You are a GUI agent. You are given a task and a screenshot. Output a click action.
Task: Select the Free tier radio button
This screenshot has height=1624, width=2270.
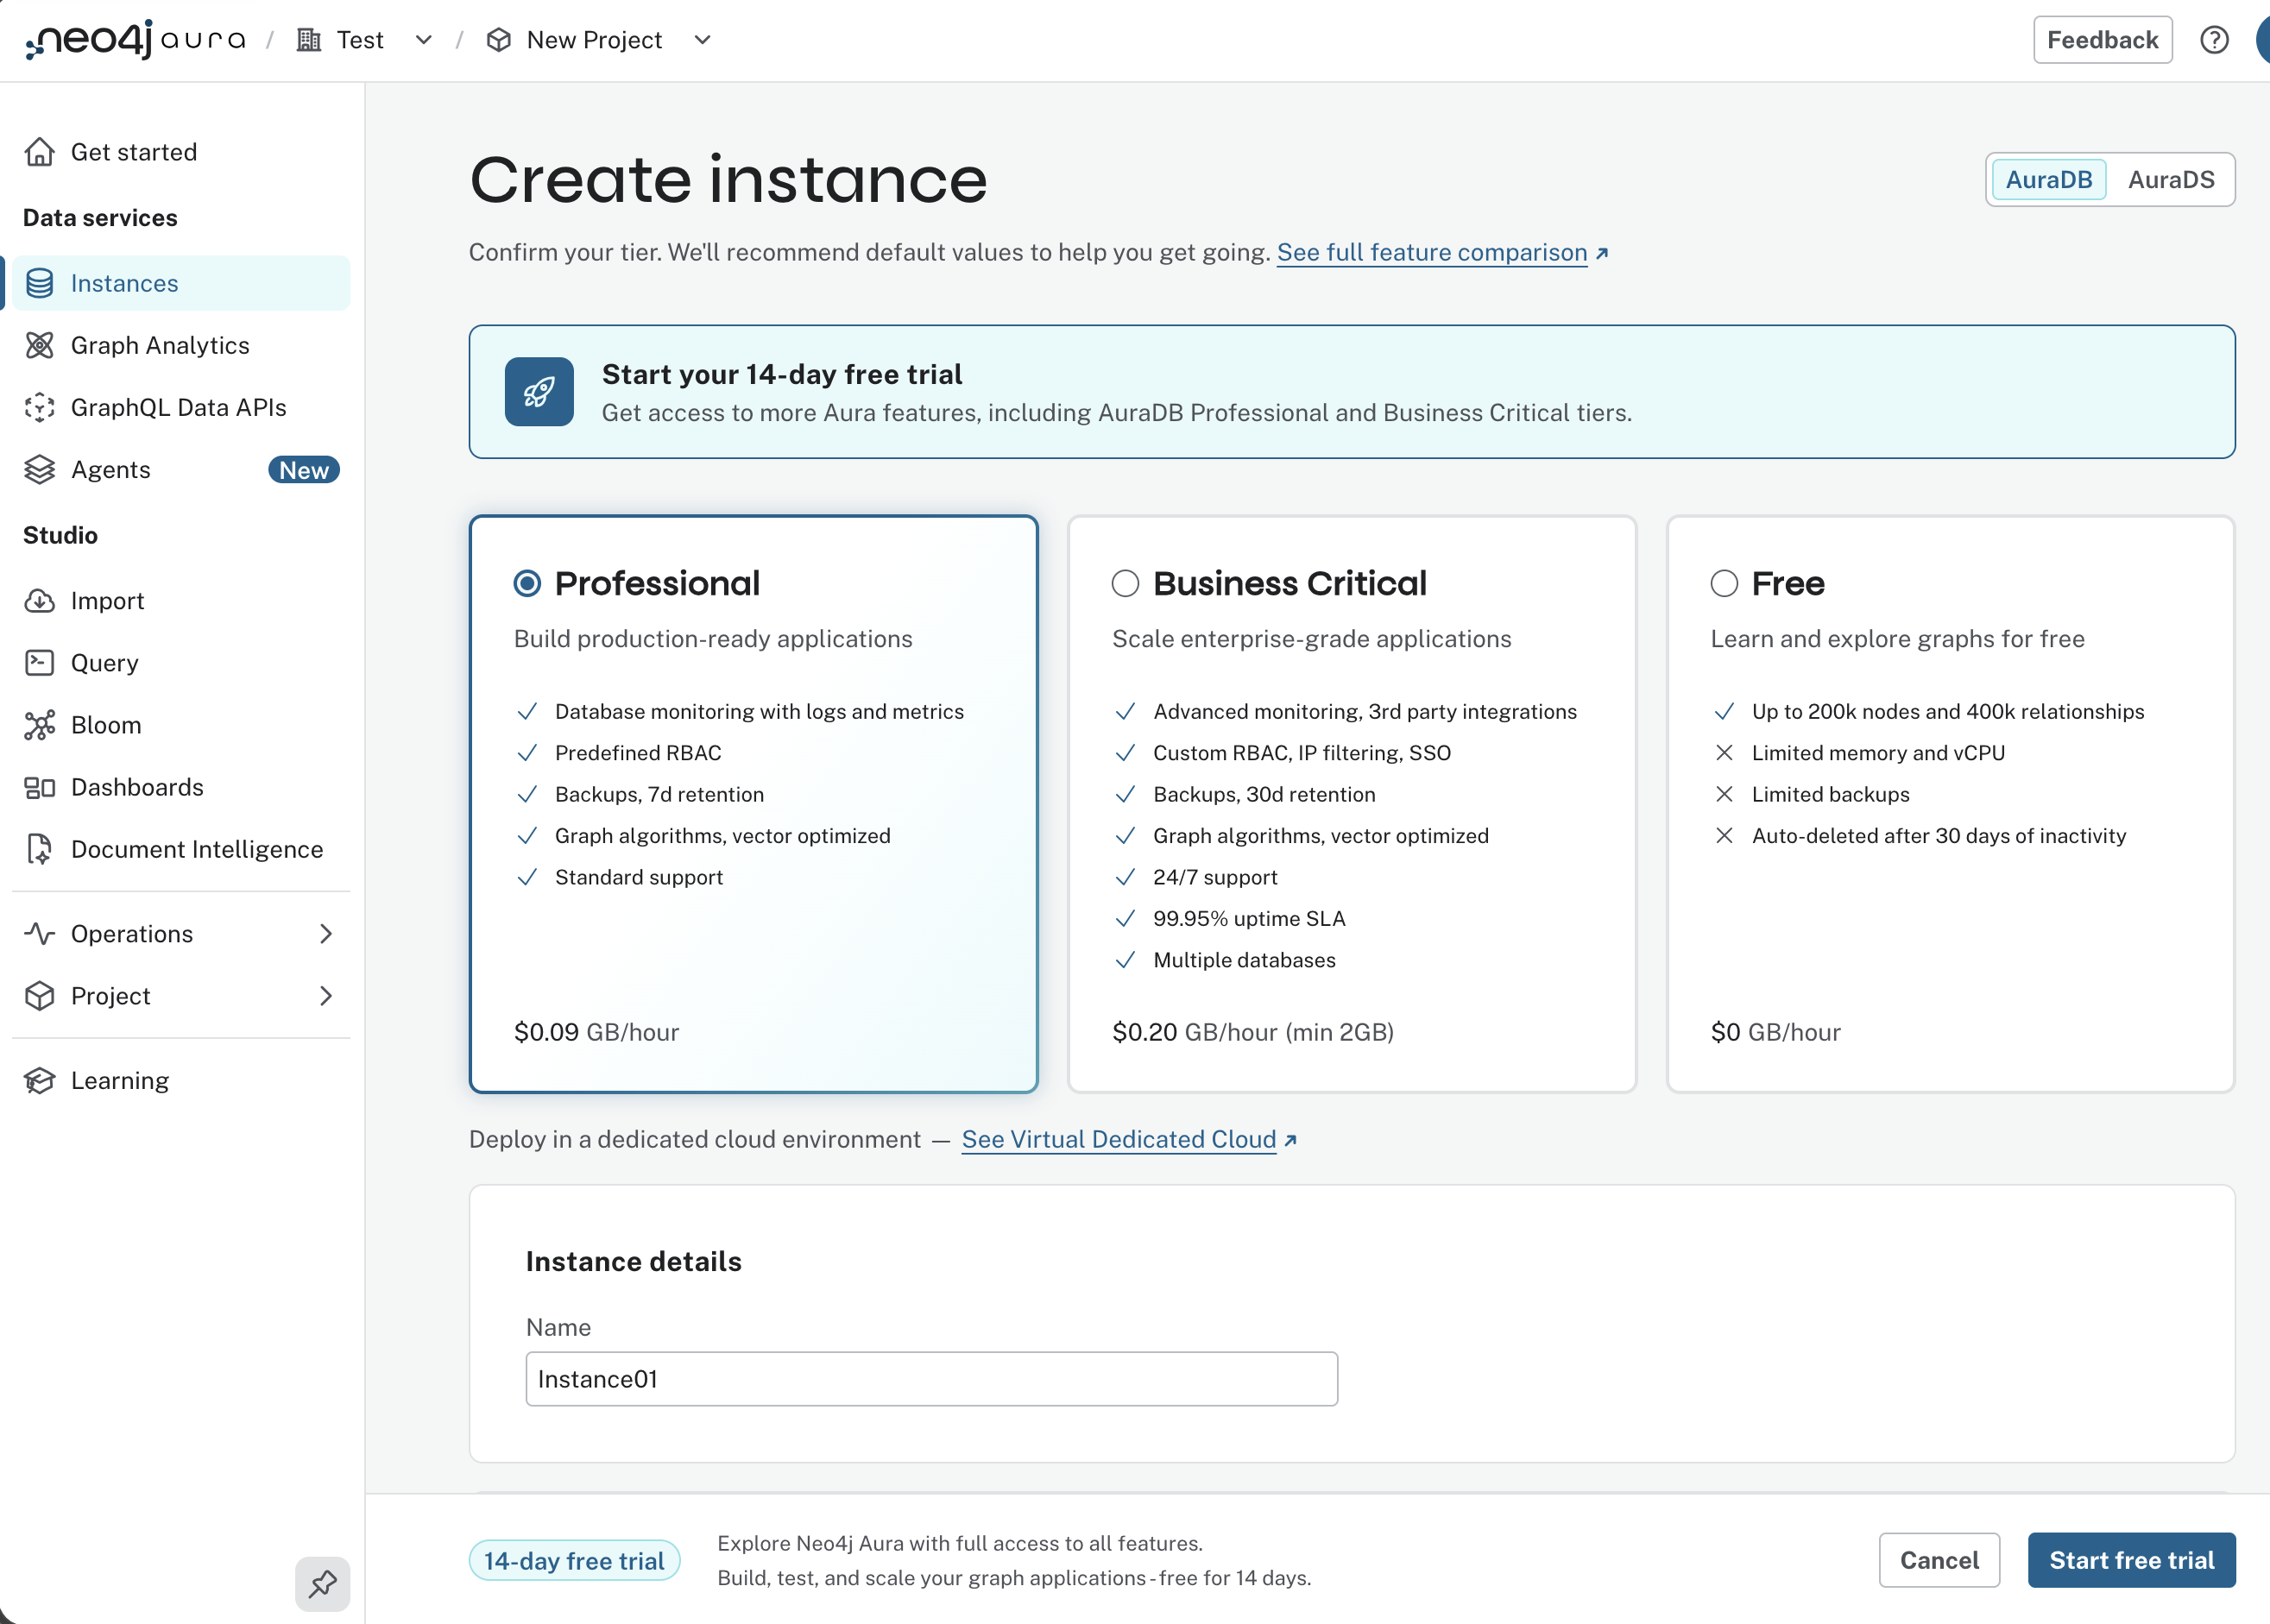[1724, 583]
